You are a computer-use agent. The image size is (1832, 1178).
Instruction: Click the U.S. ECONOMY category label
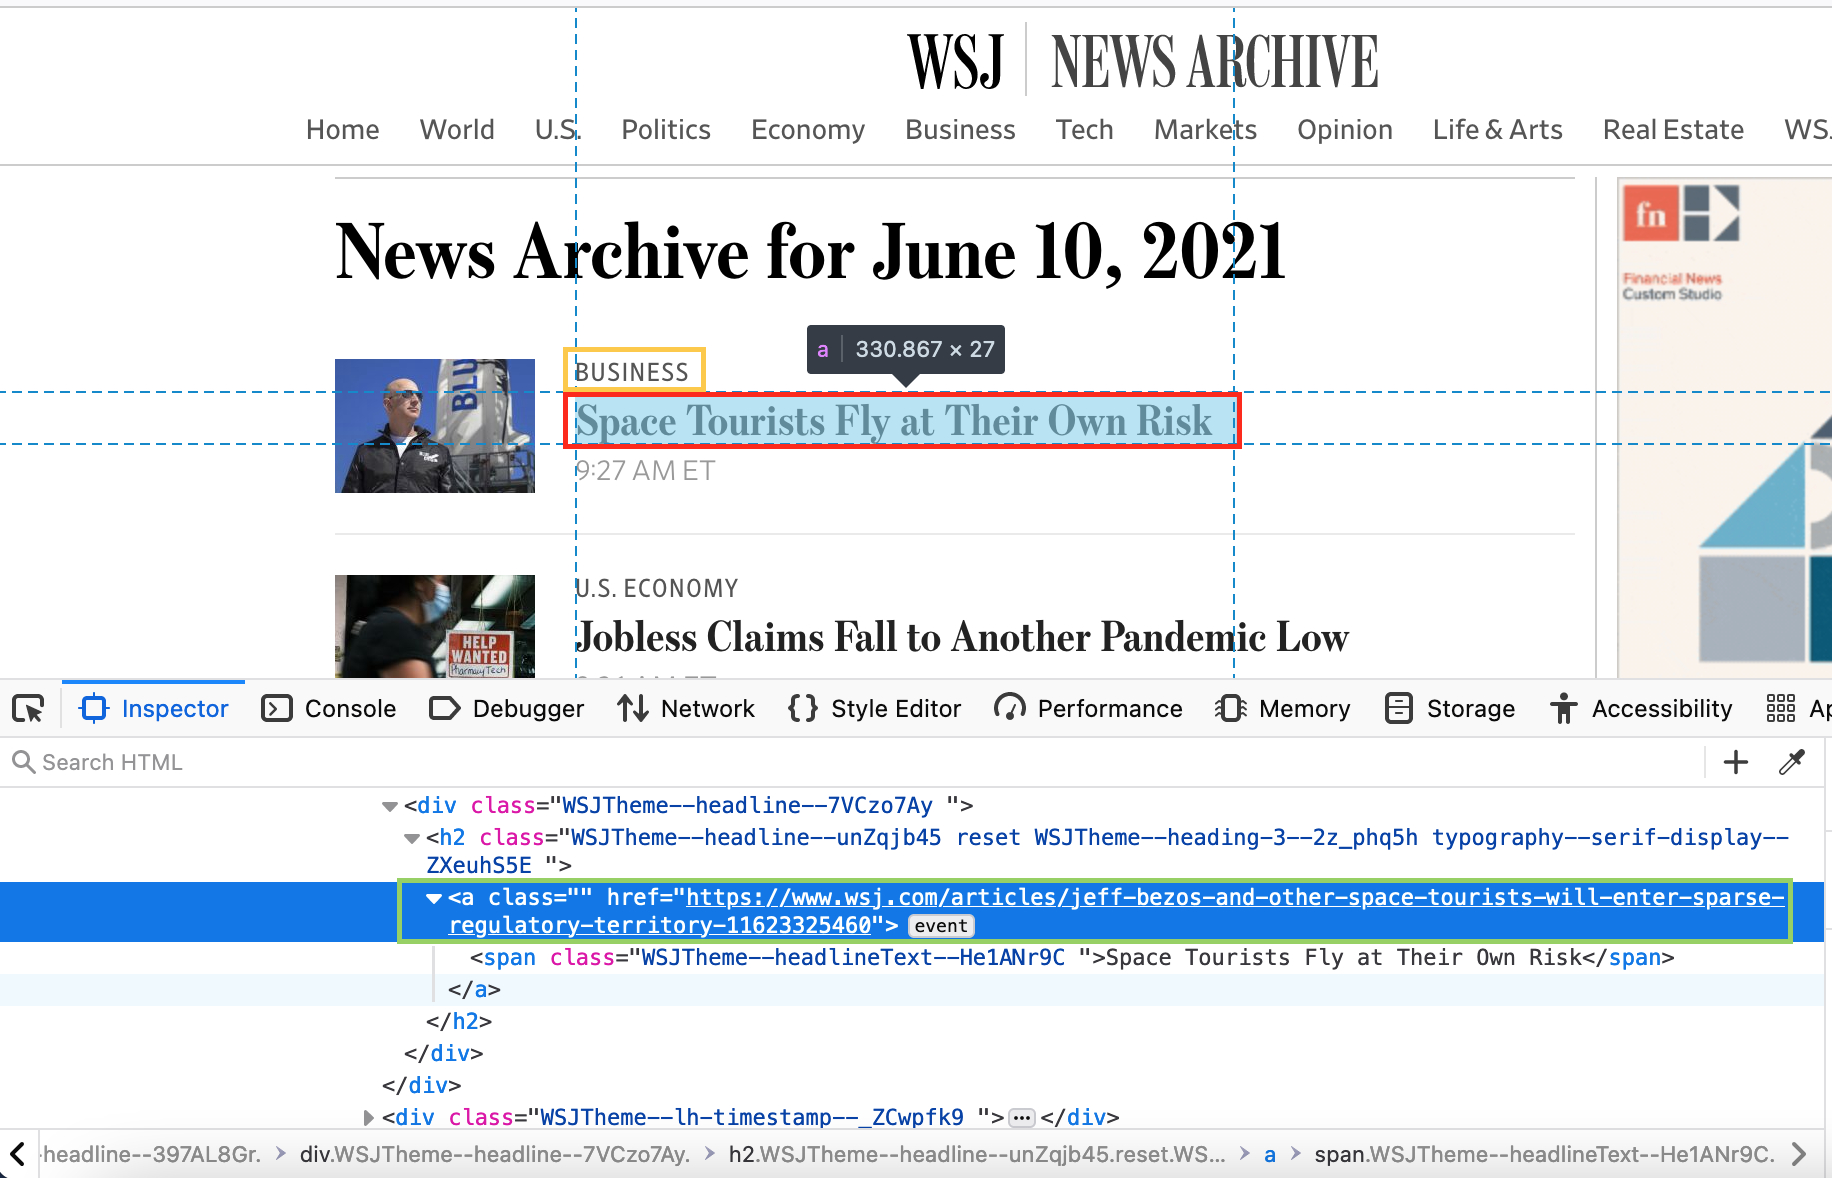657,588
